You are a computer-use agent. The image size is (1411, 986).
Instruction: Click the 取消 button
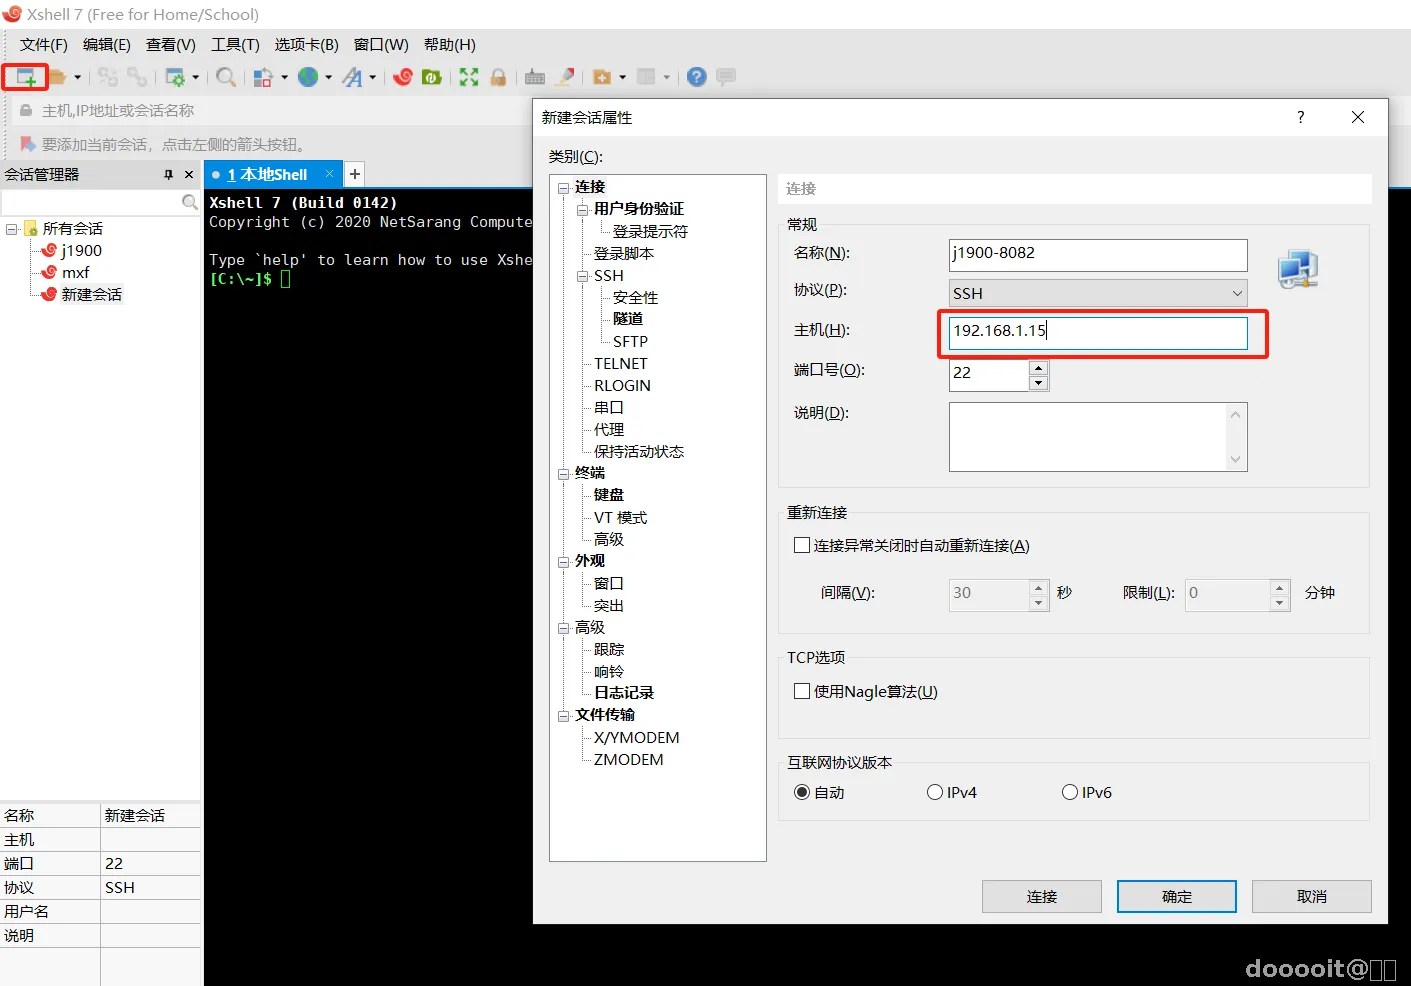pyautogui.click(x=1312, y=897)
